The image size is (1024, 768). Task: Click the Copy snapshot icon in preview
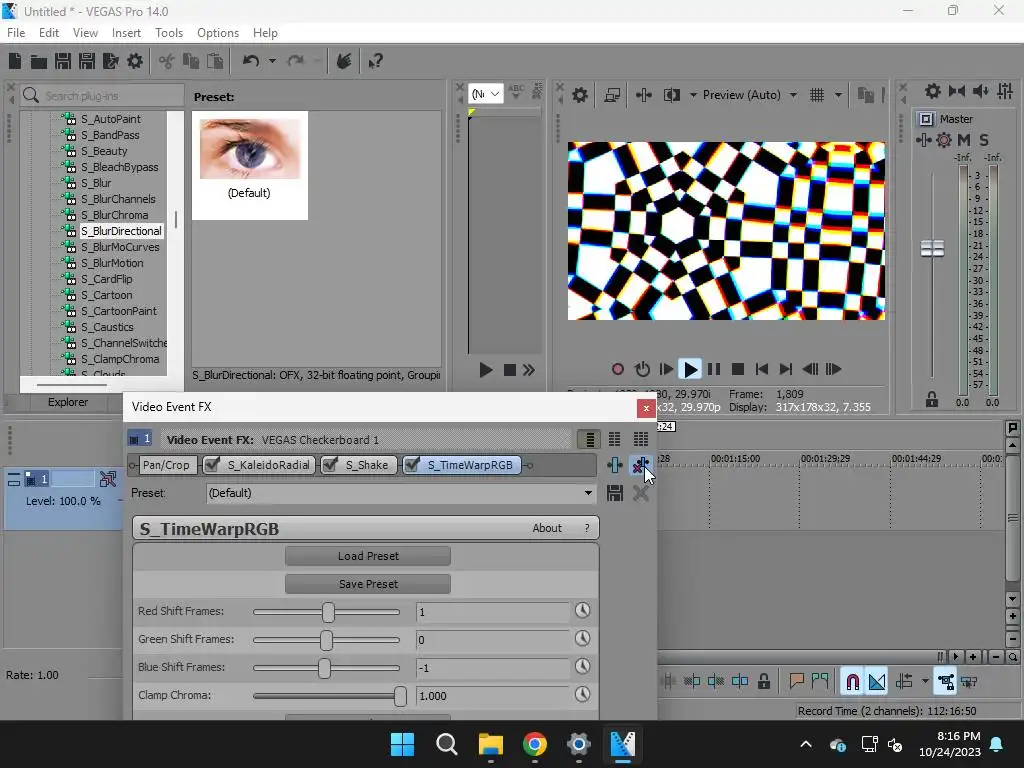tap(865, 95)
